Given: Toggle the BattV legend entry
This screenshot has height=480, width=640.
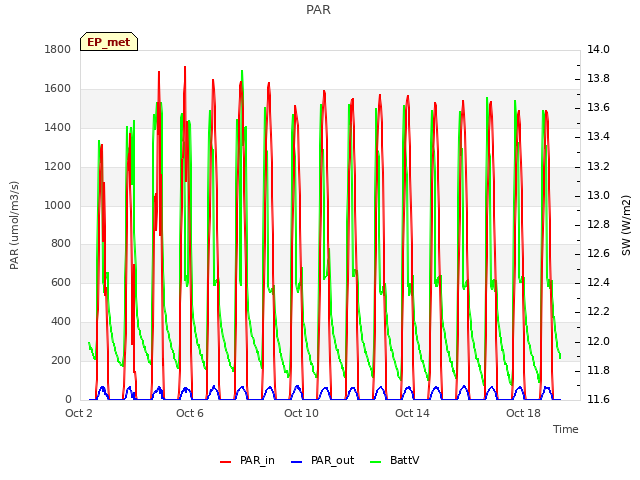Looking at the screenshot, I should click(x=394, y=461).
